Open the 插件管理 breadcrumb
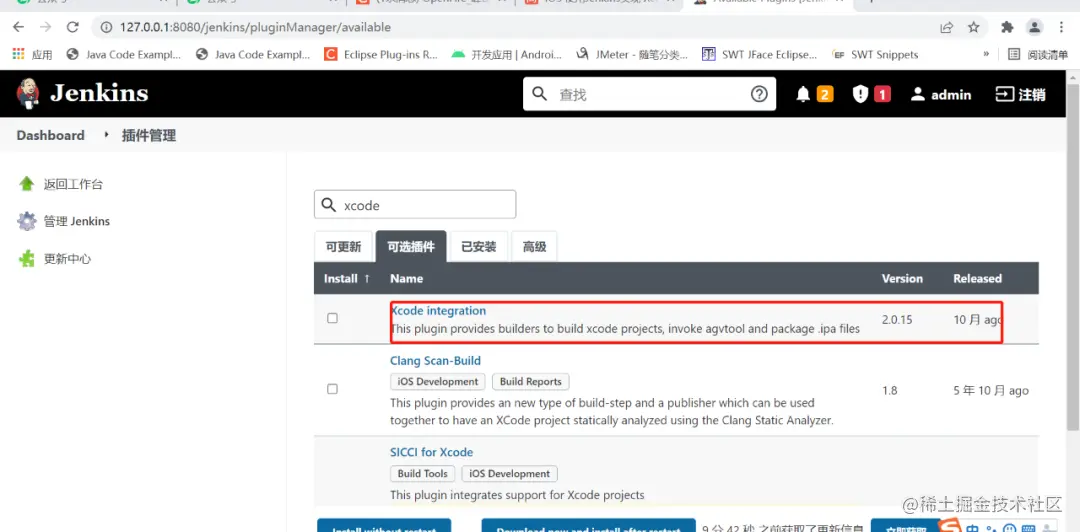1080x532 pixels. [x=149, y=135]
